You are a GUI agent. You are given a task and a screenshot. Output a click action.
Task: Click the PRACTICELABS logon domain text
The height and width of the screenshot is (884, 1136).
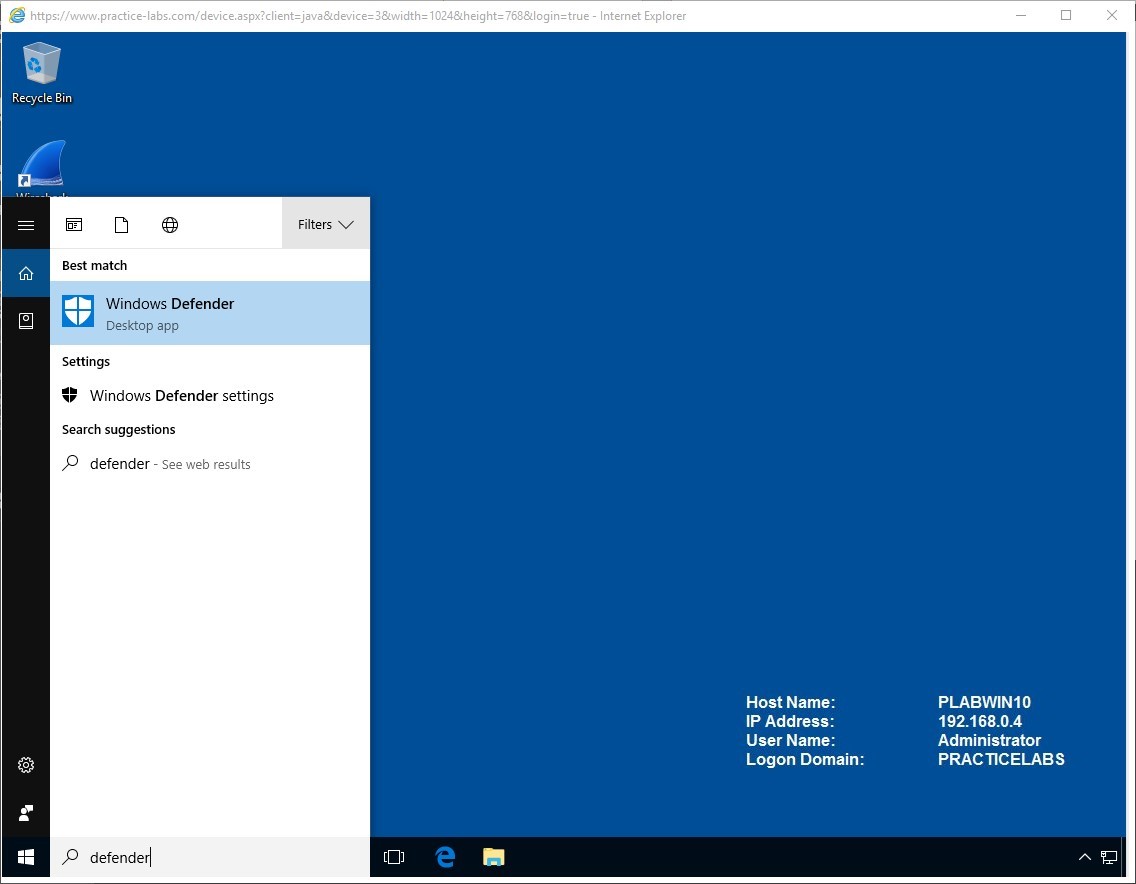[1001, 759]
